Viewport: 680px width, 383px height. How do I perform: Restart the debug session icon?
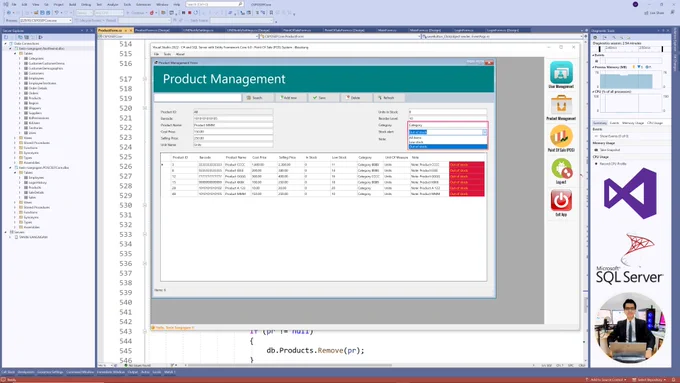click(196, 13)
